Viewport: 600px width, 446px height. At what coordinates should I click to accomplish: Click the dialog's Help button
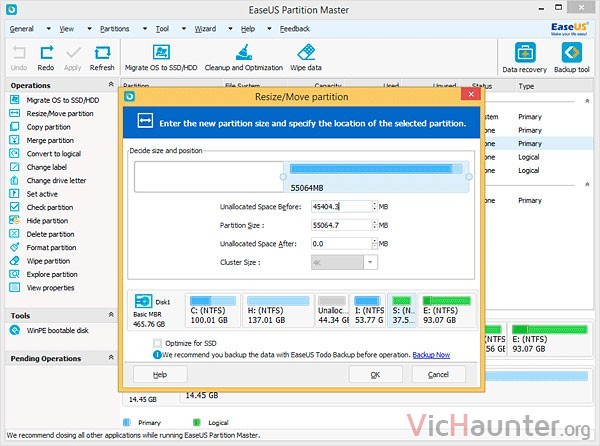click(x=160, y=374)
